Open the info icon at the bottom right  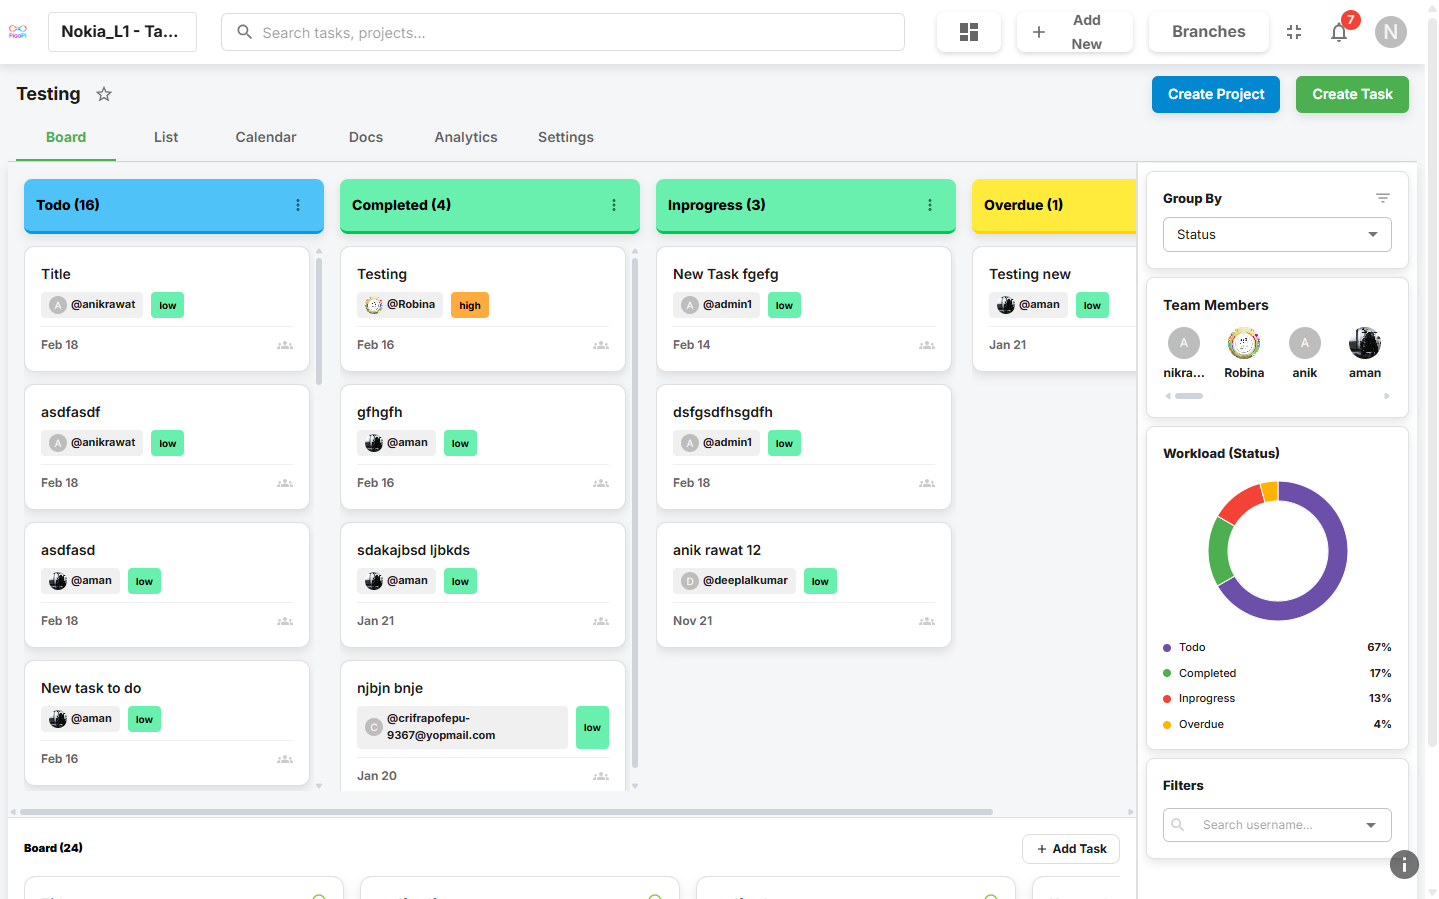point(1404,864)
